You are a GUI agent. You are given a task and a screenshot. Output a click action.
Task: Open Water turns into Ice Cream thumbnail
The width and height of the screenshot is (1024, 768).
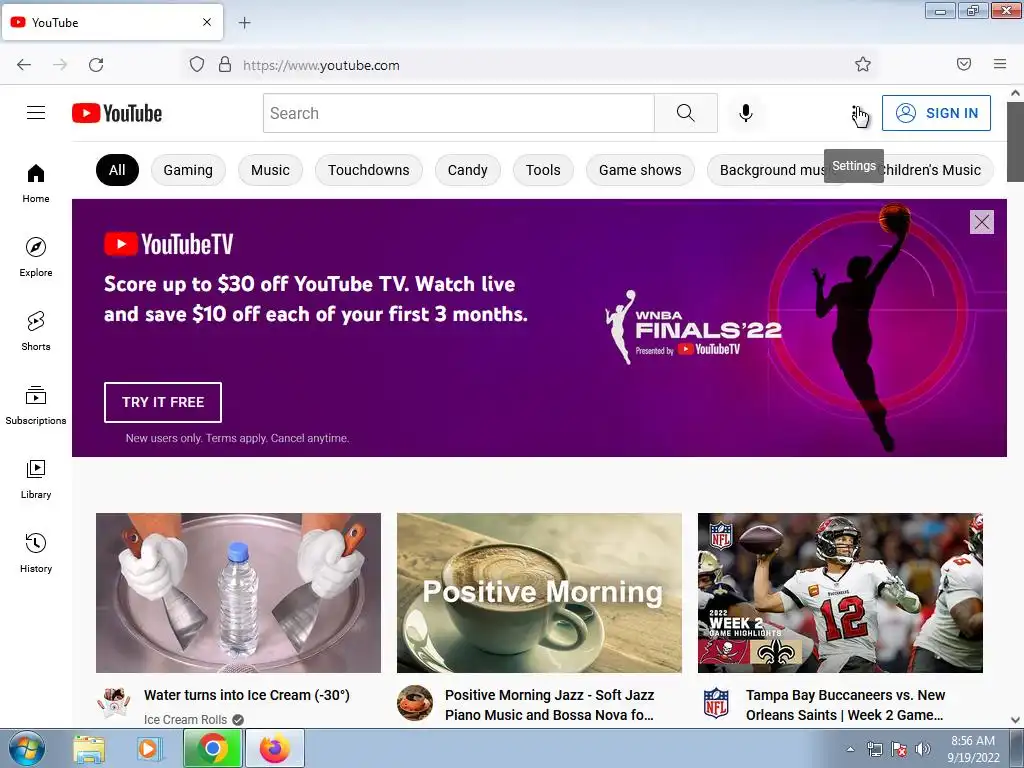pos(238,592)
